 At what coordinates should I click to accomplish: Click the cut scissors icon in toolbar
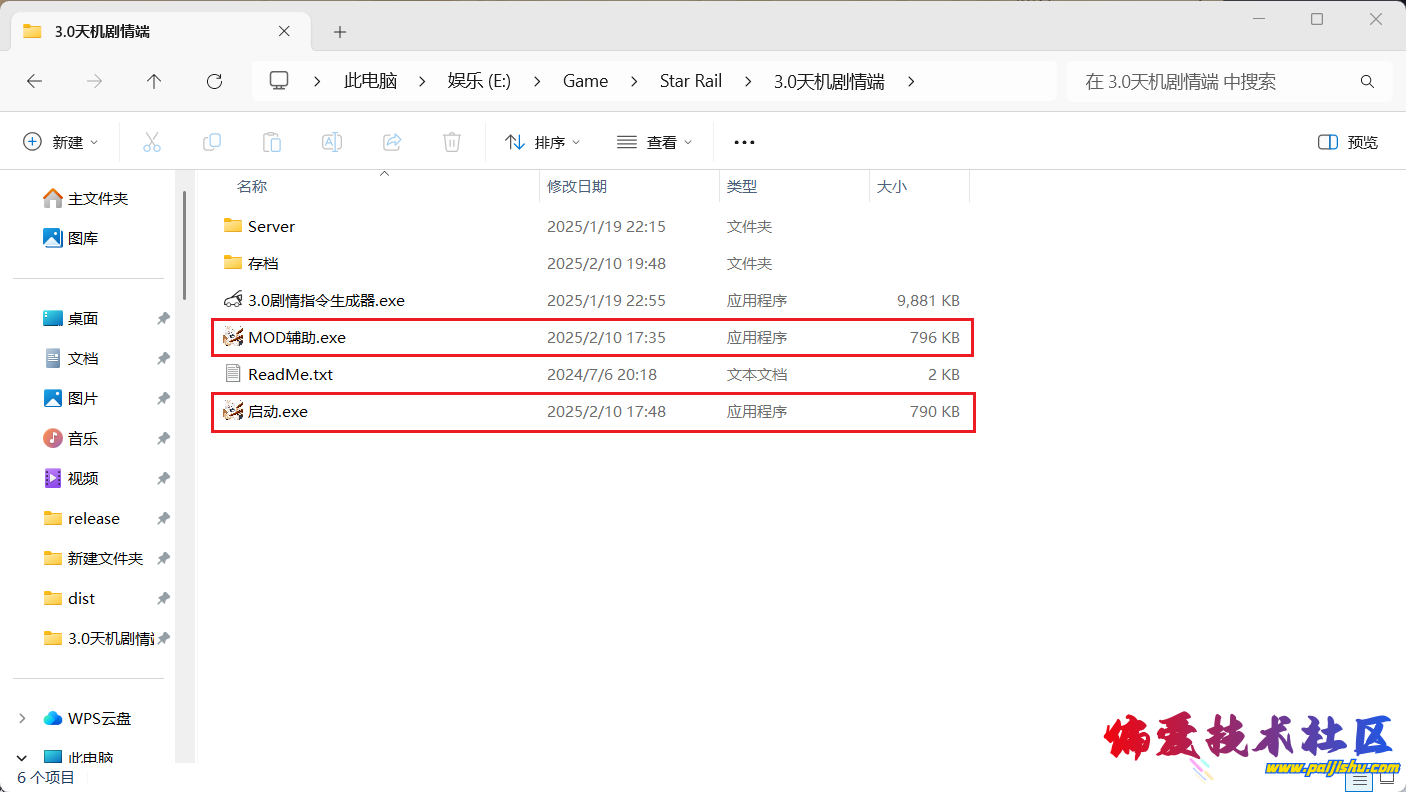(x=152, y=142)
